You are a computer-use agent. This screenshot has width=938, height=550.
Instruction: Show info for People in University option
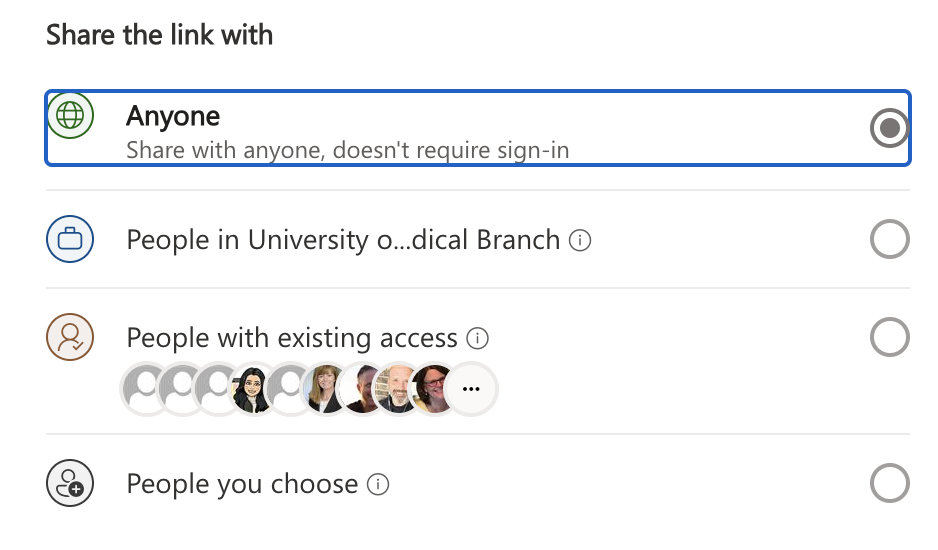[x=580, y=241]
